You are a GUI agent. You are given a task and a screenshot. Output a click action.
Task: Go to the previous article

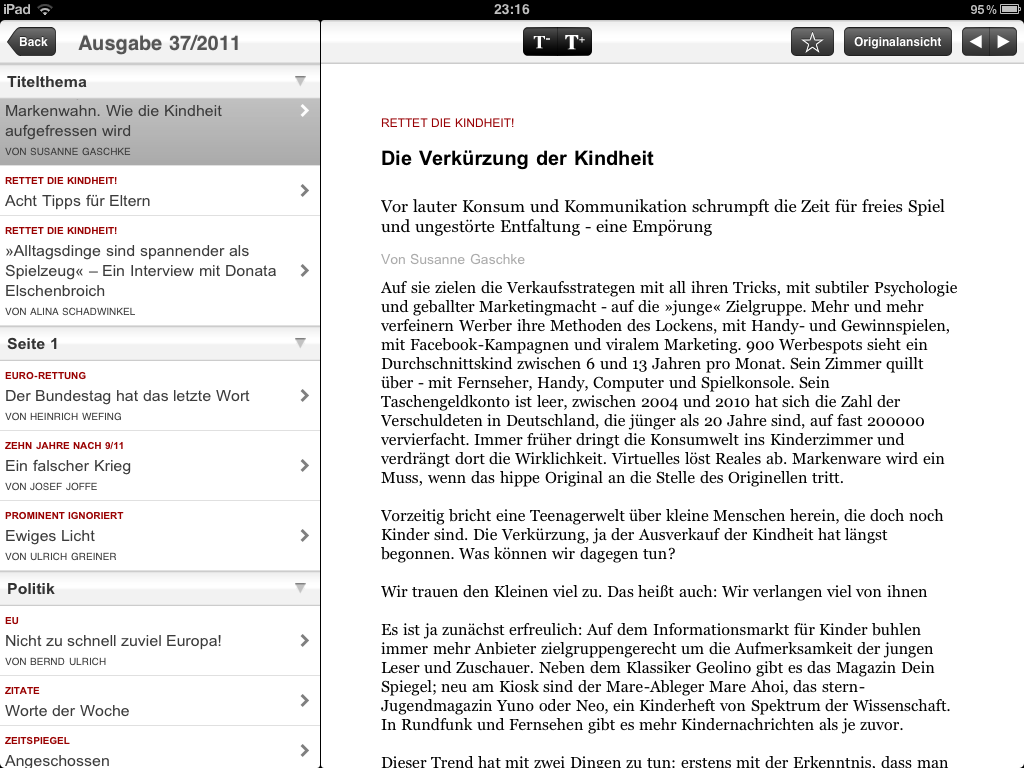click(x=976, y=42)
